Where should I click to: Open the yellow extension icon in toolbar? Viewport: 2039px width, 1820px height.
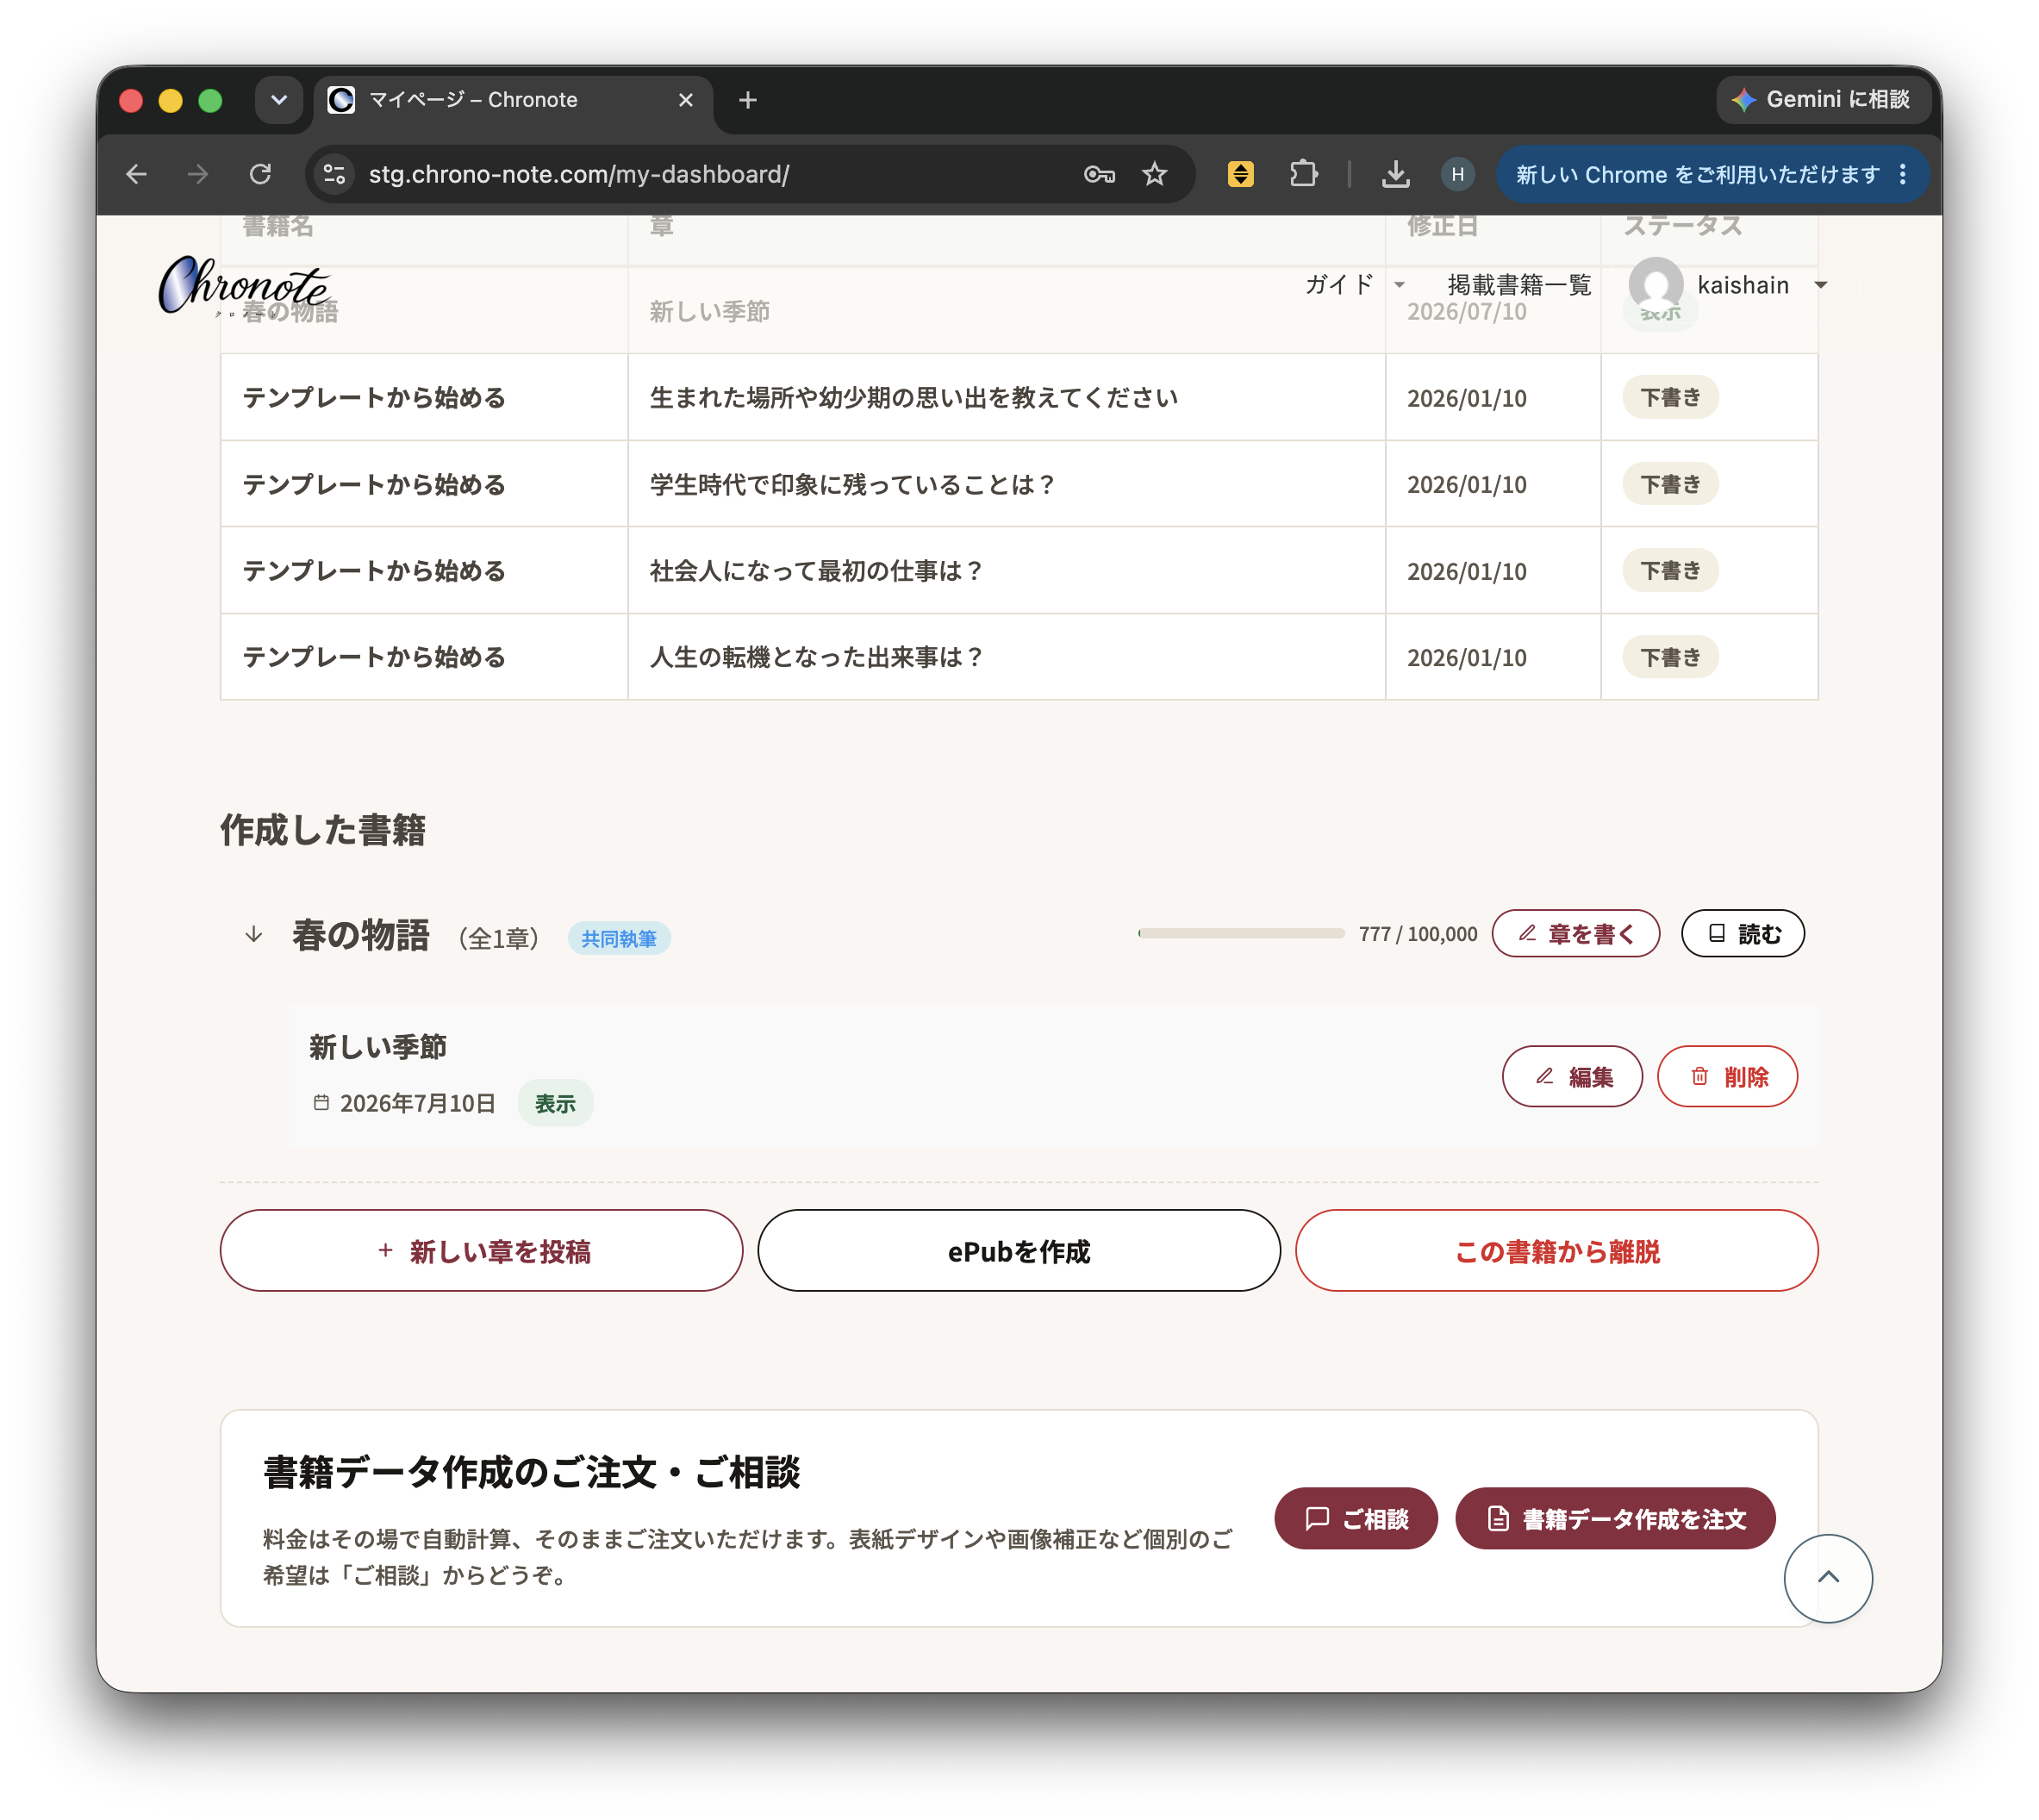1240,174
